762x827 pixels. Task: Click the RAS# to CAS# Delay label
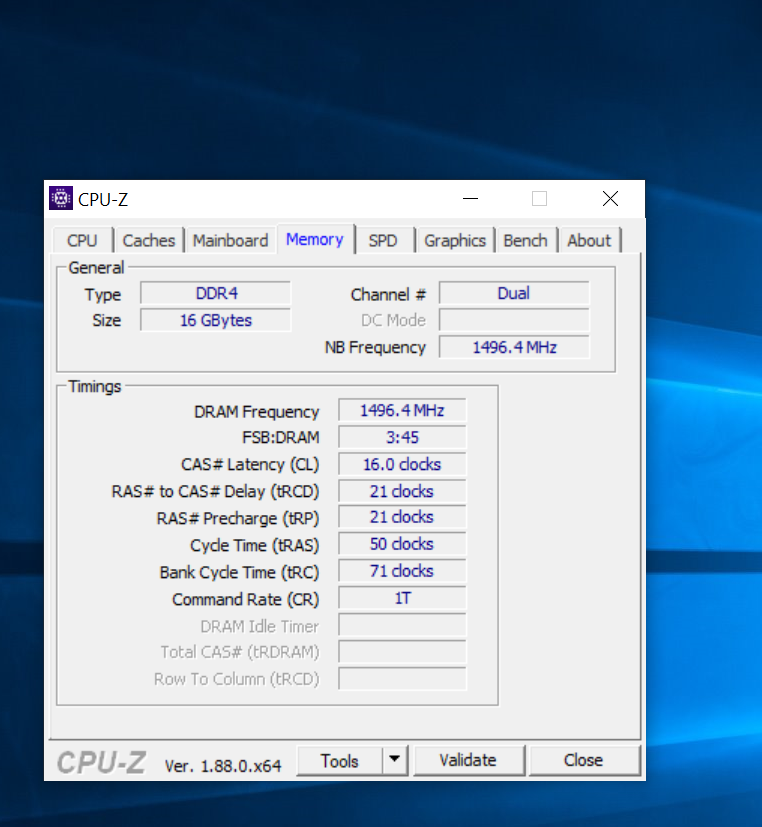215,492
